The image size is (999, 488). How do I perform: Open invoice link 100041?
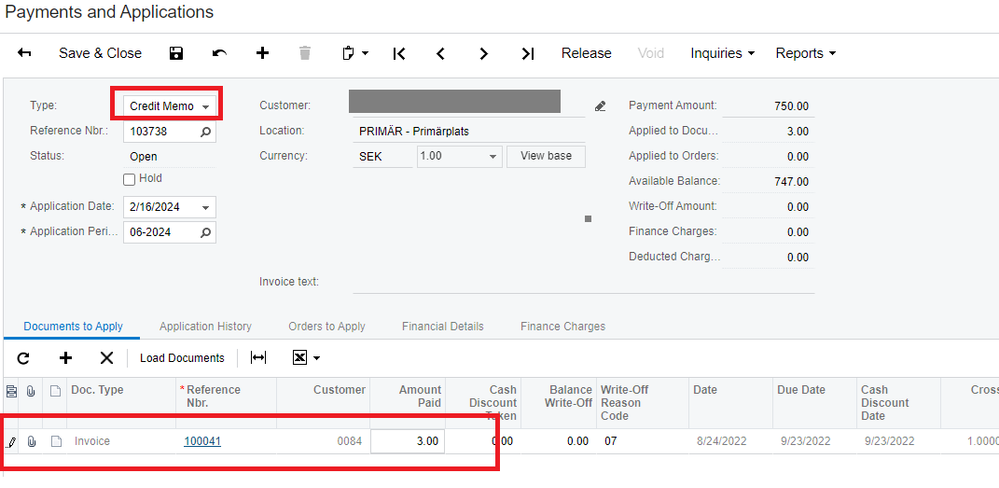203,441
